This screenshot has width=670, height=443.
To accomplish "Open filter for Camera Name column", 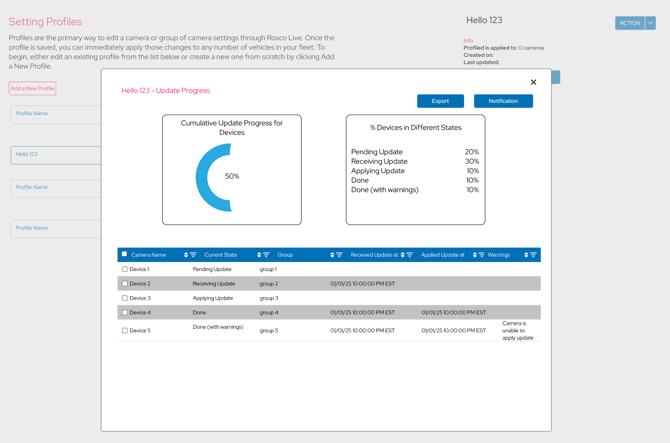I will [x=193, y=255].
